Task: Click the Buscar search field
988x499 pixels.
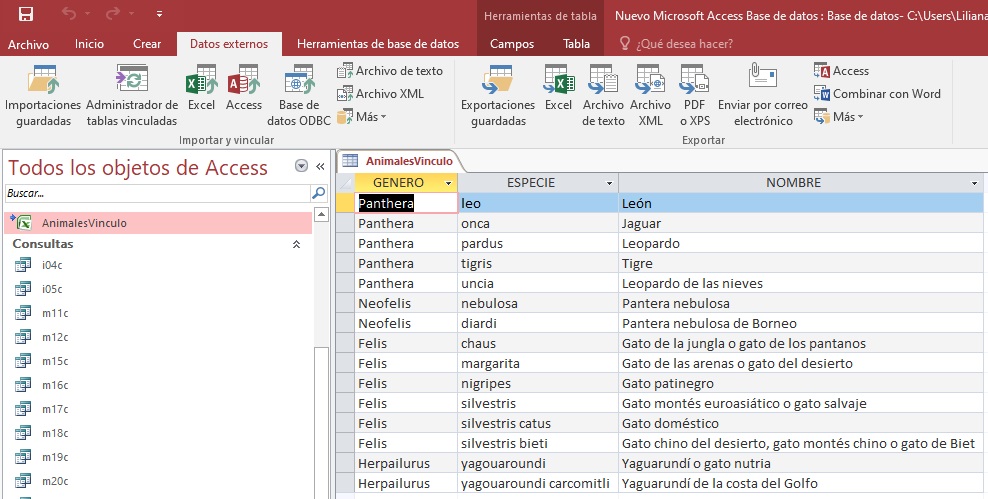Action: pos(158,193)
